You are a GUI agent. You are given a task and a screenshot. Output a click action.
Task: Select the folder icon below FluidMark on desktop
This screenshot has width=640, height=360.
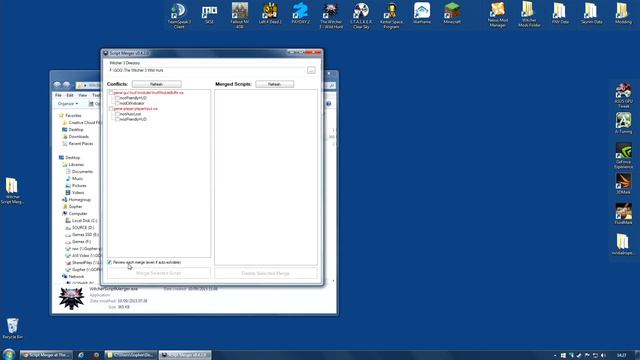click(623, 244)
